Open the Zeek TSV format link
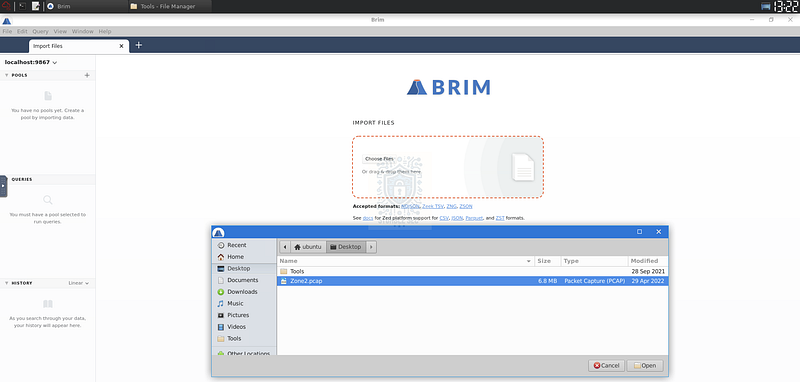This screenshot has height=382, width=800. pyautogui.click(x=433, y=207)
